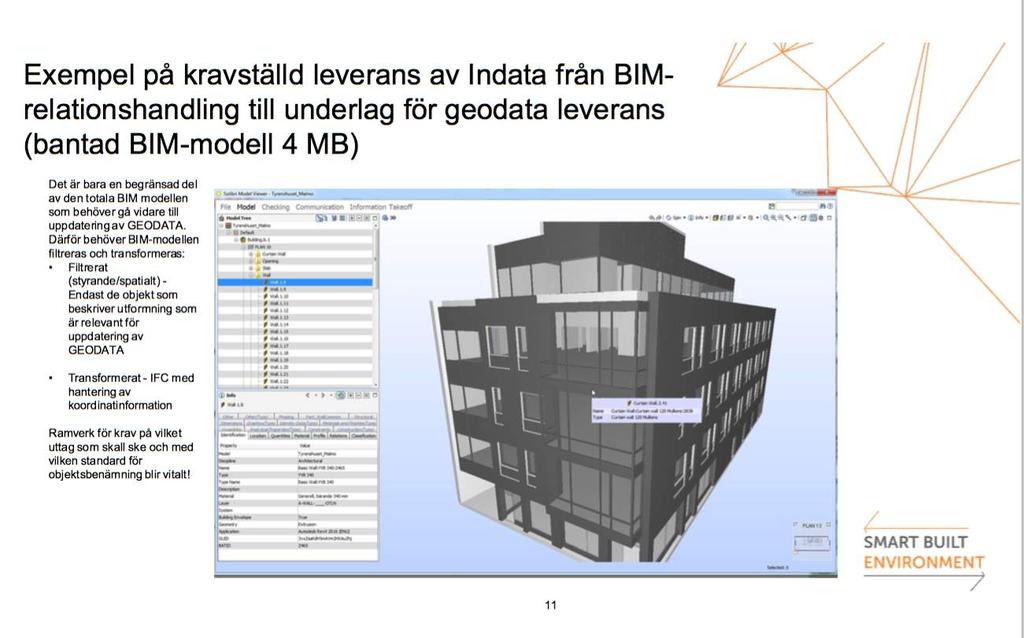Click the Geometry property row

point(298,524)
